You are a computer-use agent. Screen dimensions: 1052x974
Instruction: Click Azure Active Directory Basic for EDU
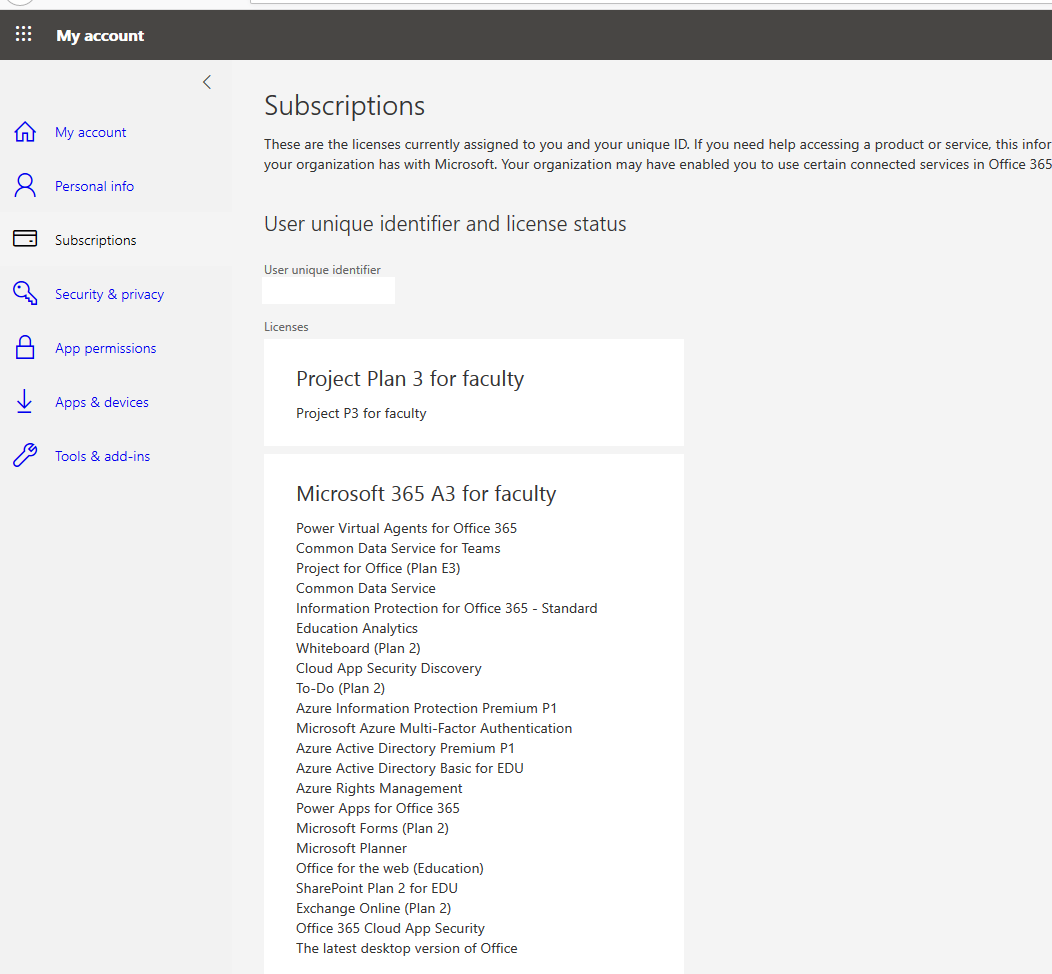(410, 769)
